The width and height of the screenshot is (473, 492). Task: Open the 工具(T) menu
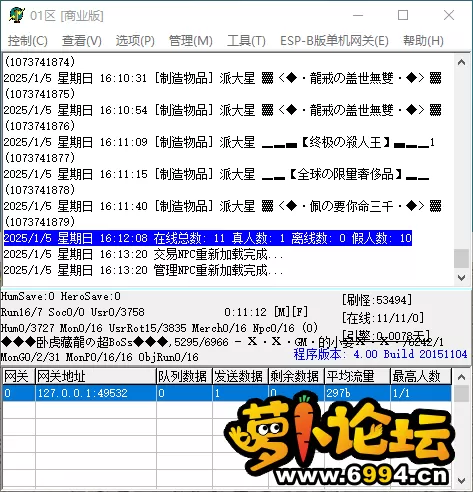[x=246, y=41]
